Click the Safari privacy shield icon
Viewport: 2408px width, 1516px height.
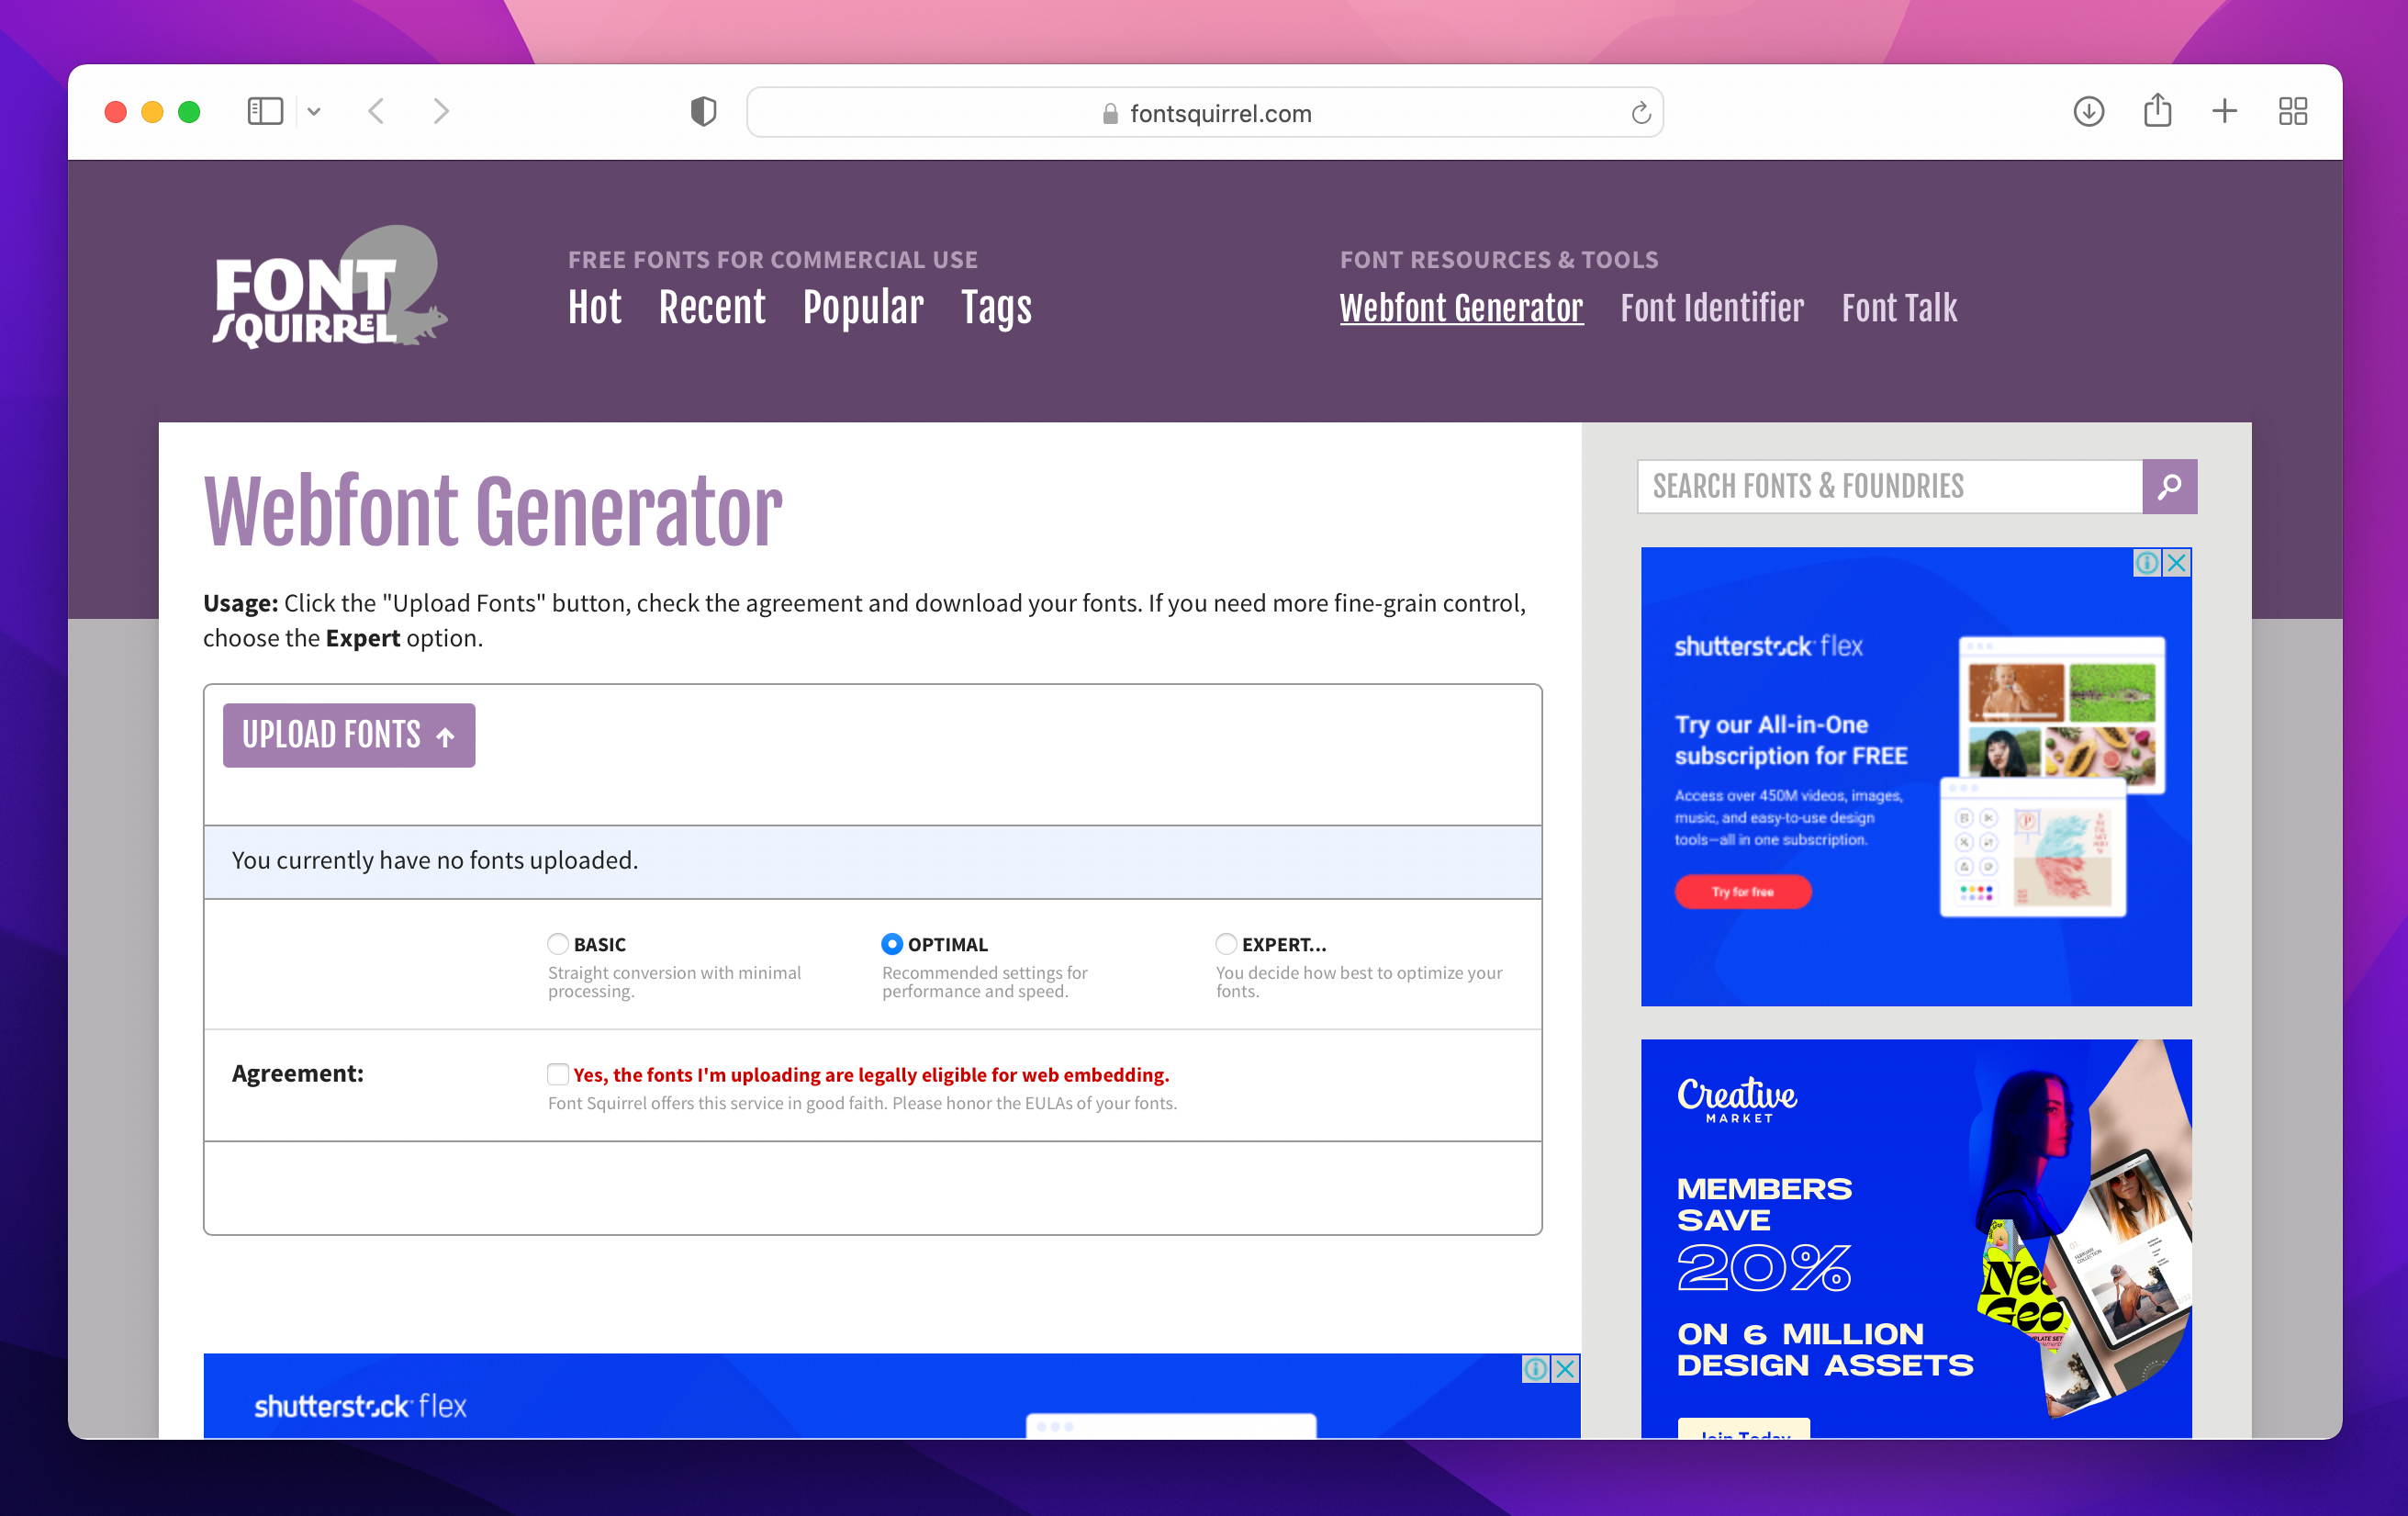click(x=704, y=112)
